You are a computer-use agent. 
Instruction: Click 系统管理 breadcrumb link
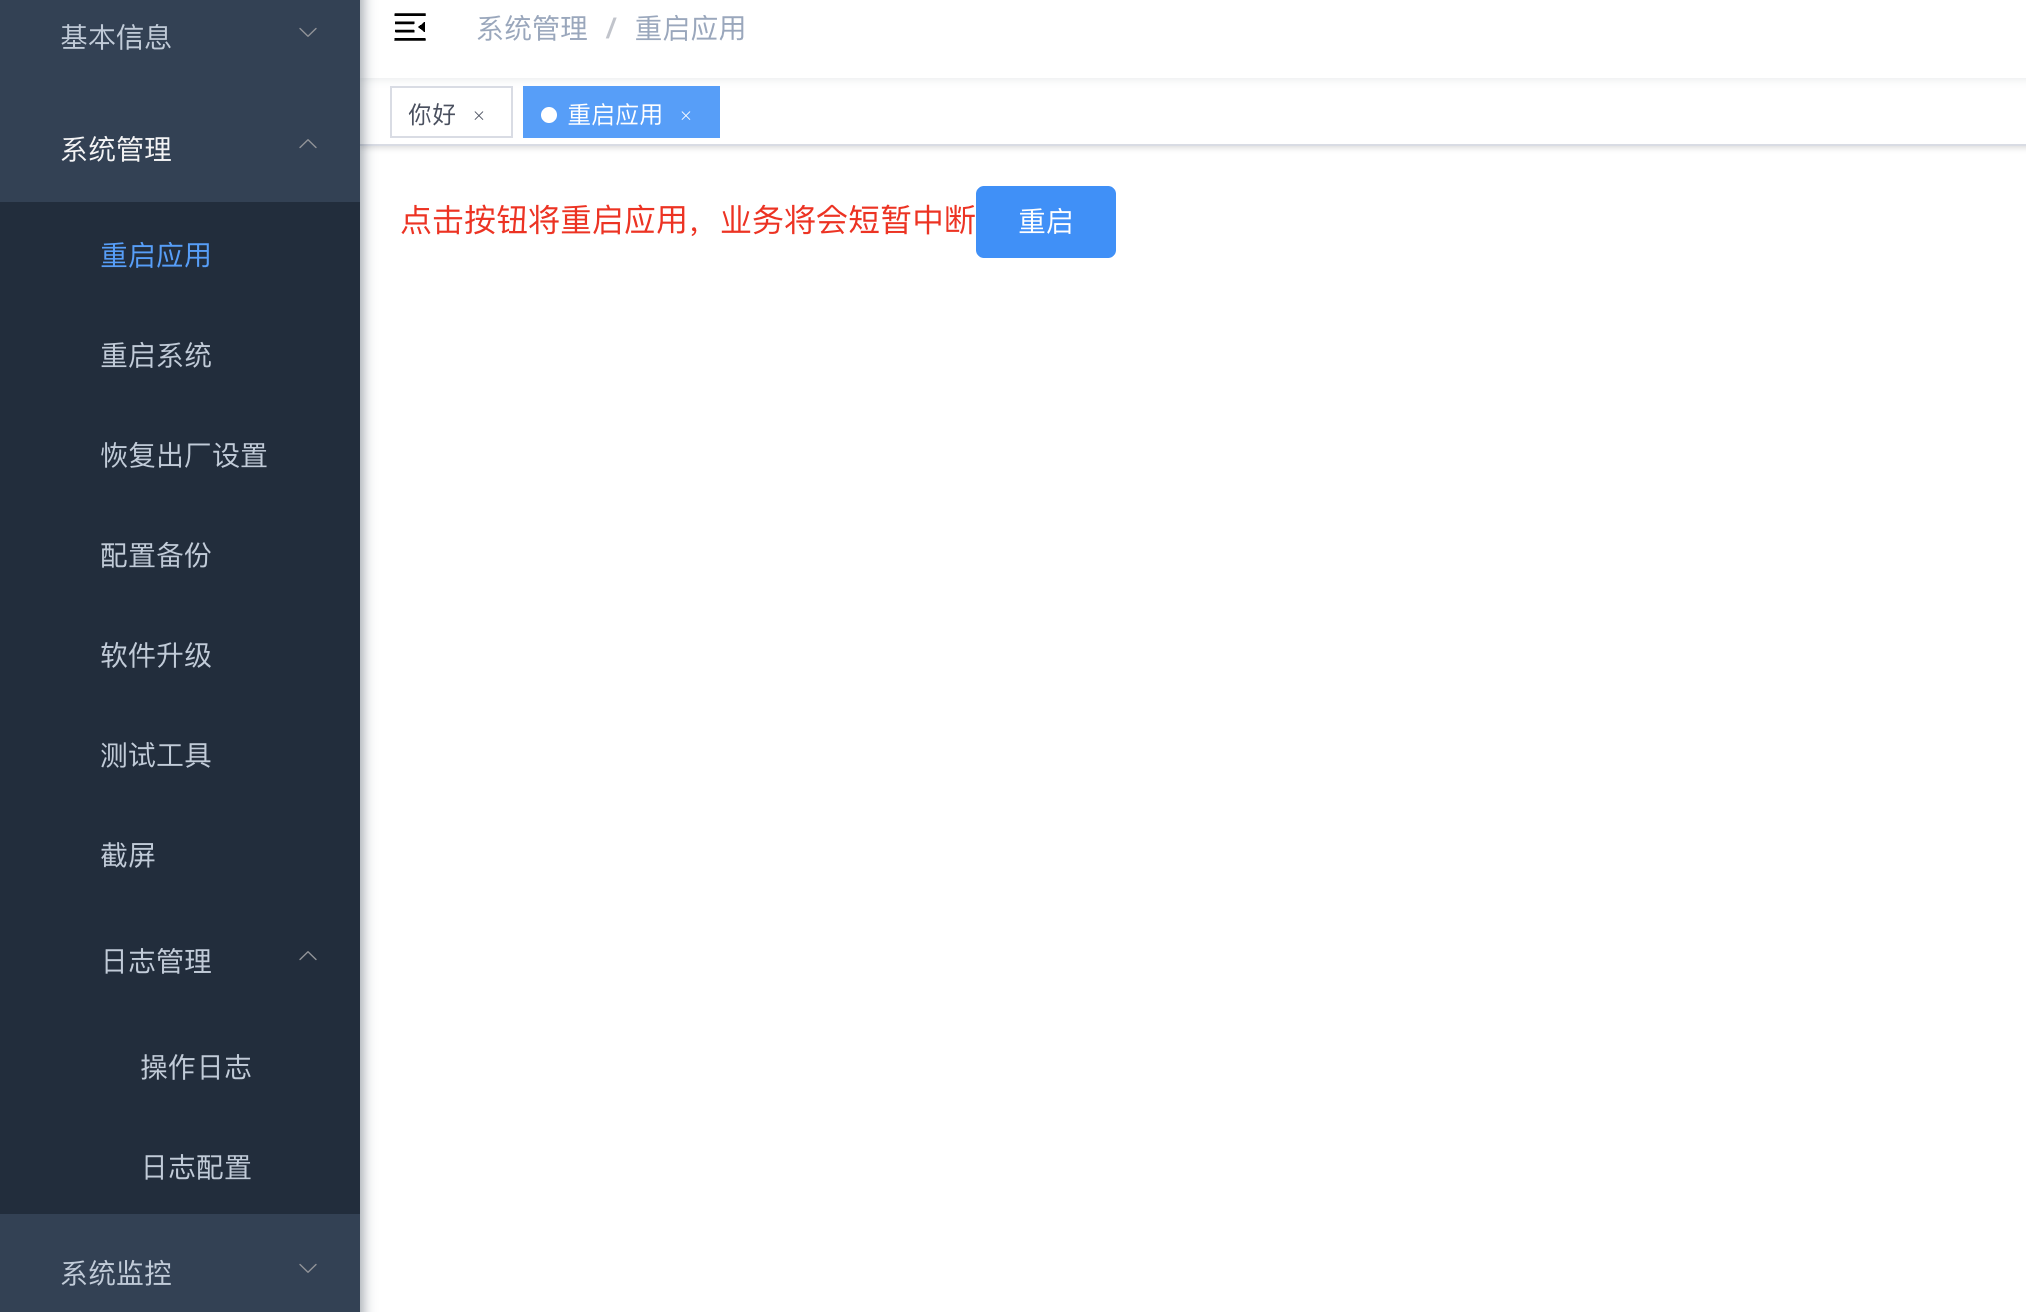532,29
